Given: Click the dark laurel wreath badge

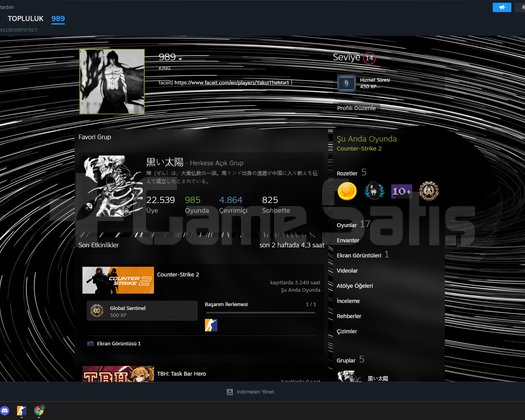Looking at the screenshot, I should (374, 191).
